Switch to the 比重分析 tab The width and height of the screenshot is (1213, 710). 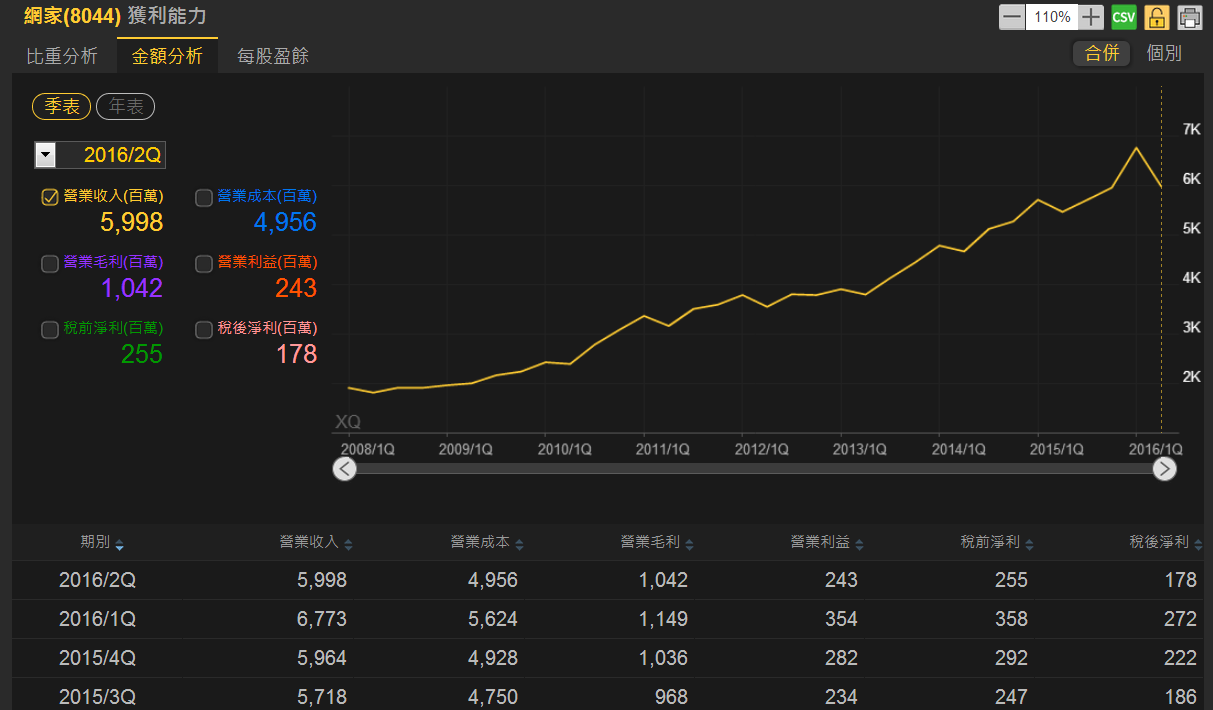click(62, 56)
